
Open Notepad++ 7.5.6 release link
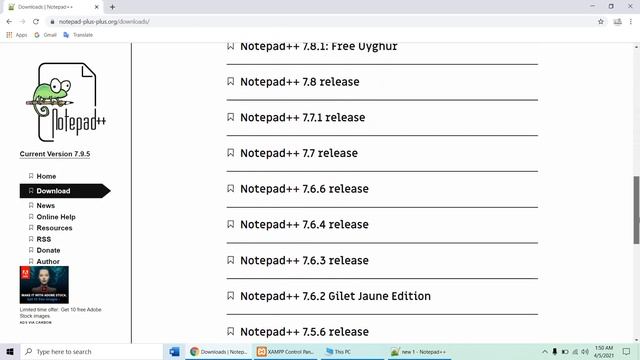click(x=304, y=332)
